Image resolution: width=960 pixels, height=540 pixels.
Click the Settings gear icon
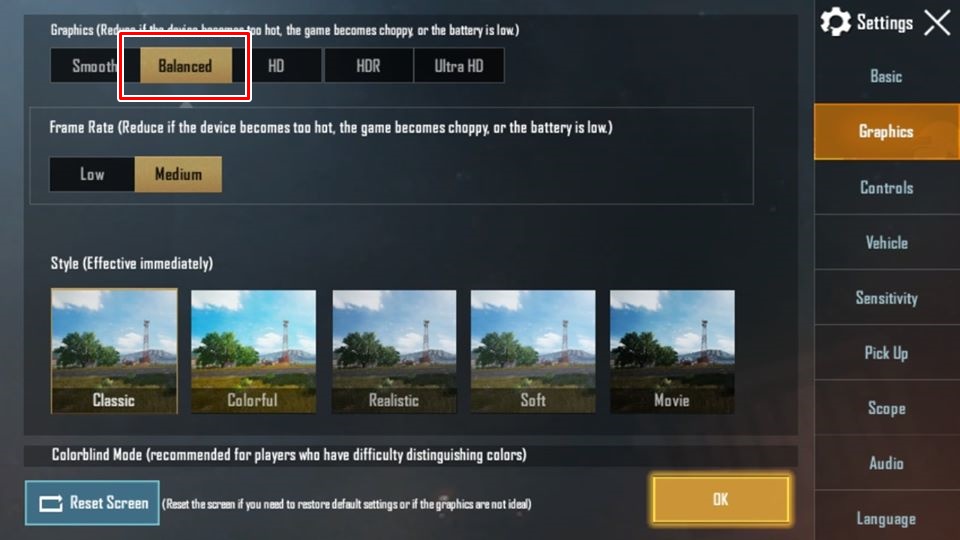835,23
